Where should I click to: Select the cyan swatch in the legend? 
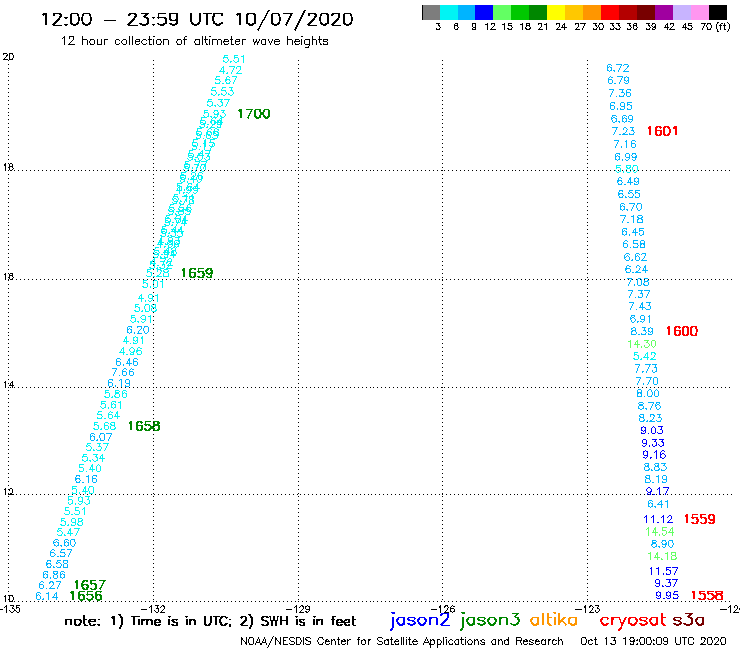449,12
